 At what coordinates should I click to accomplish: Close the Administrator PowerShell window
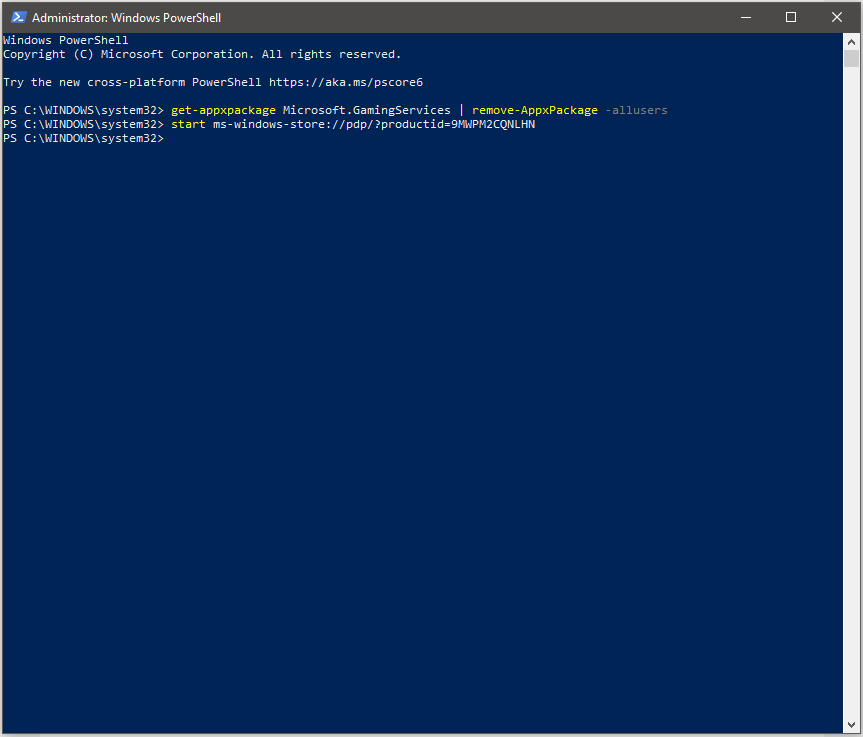(x=837, y=18)
